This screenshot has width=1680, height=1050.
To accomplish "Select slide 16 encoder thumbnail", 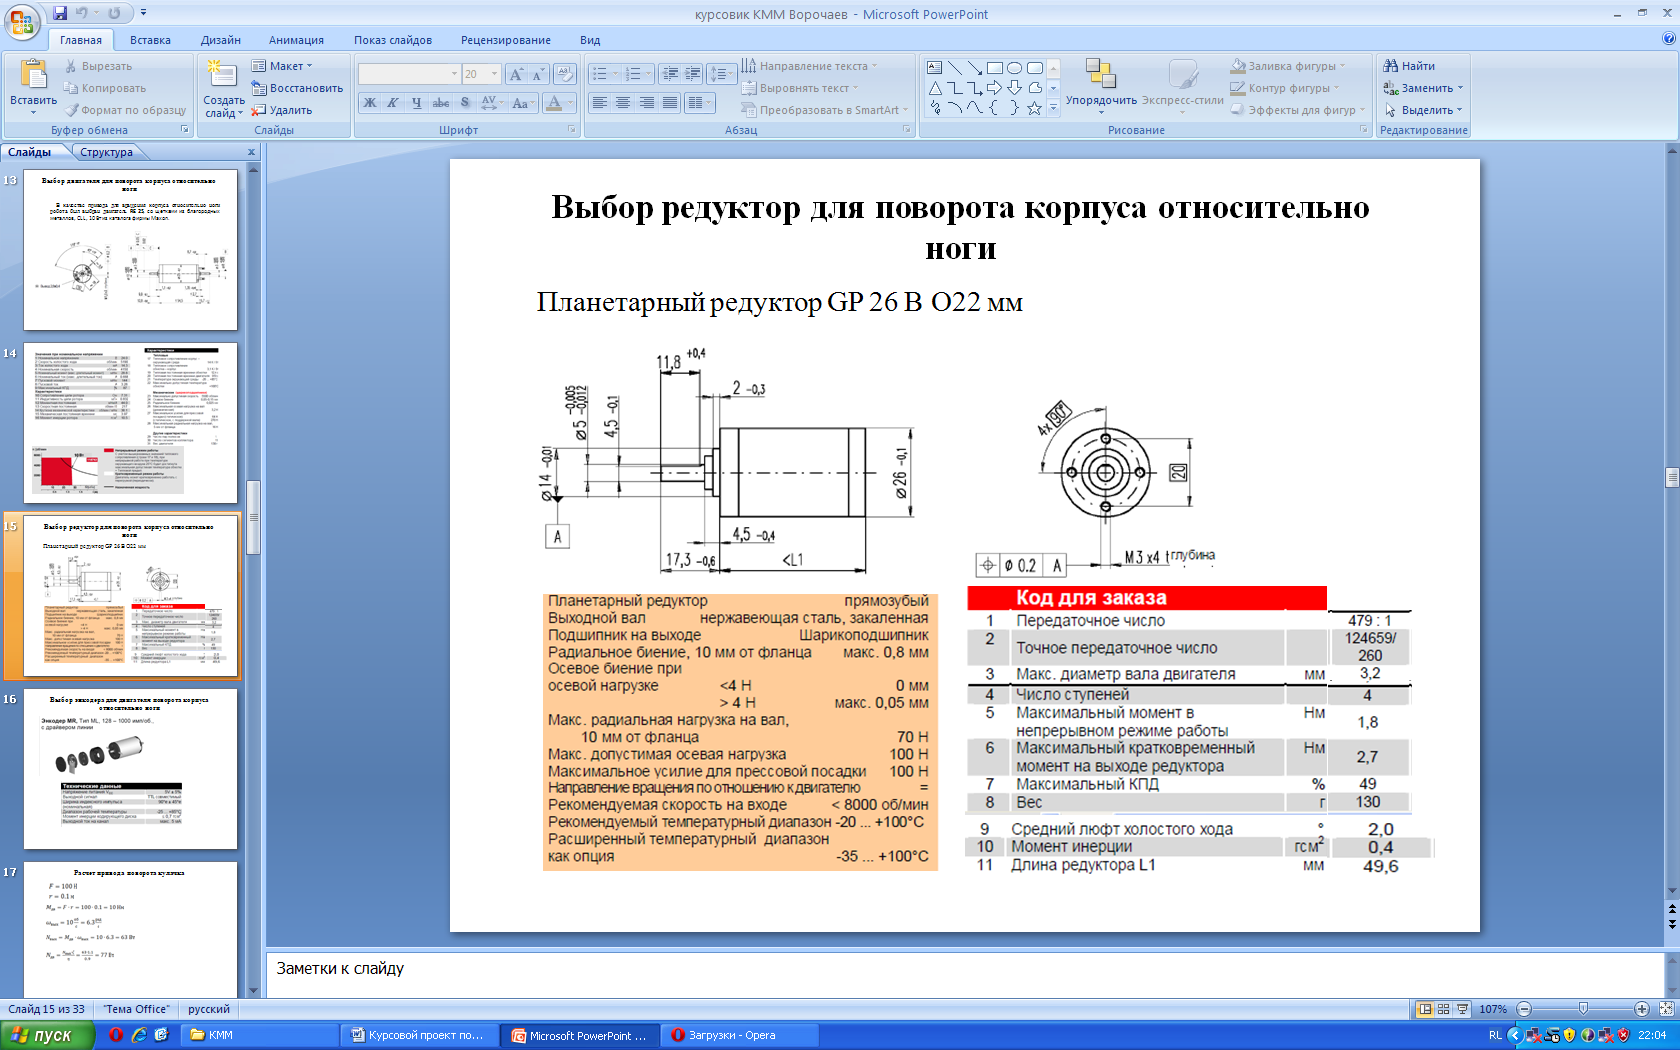I will 130,769.
